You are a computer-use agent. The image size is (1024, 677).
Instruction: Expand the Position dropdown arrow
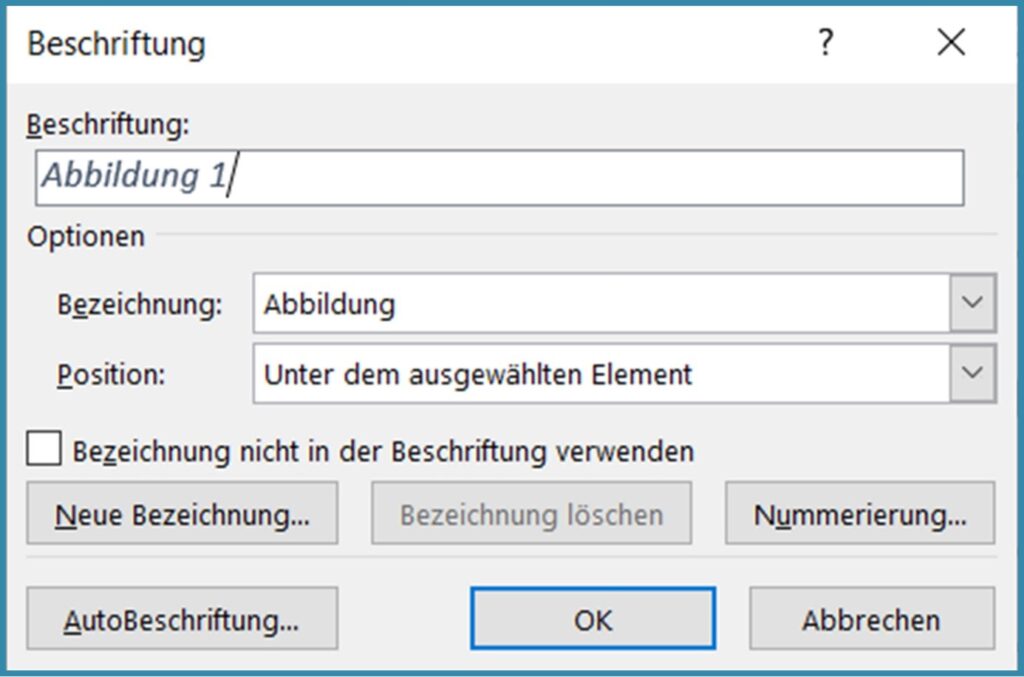click(x=973, y=374)
